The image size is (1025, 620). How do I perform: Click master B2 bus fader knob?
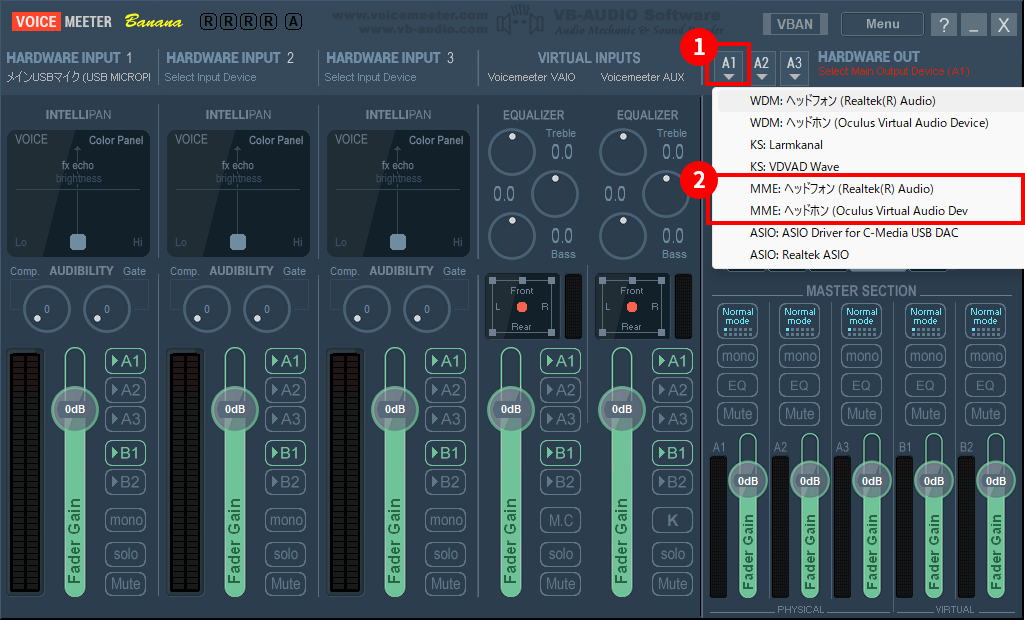coord(996,481)
